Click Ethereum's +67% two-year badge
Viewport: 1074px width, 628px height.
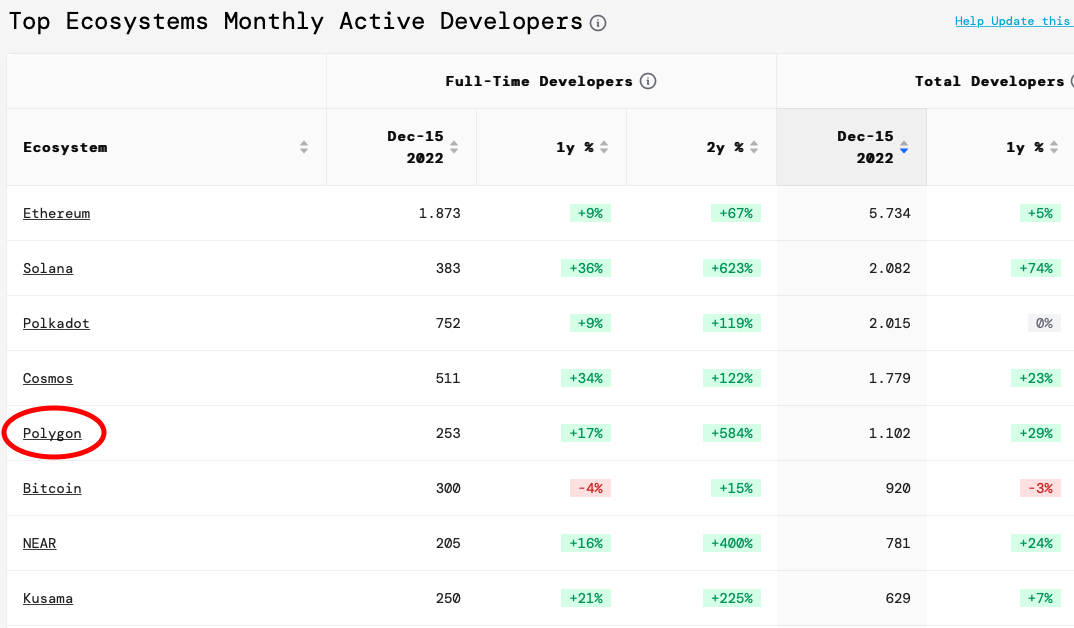coord(736,214)
